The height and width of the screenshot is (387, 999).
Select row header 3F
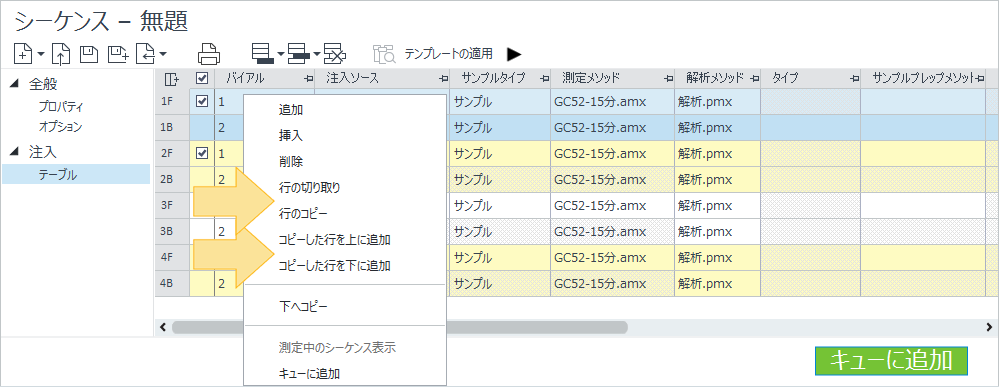[x=172, y=205]
